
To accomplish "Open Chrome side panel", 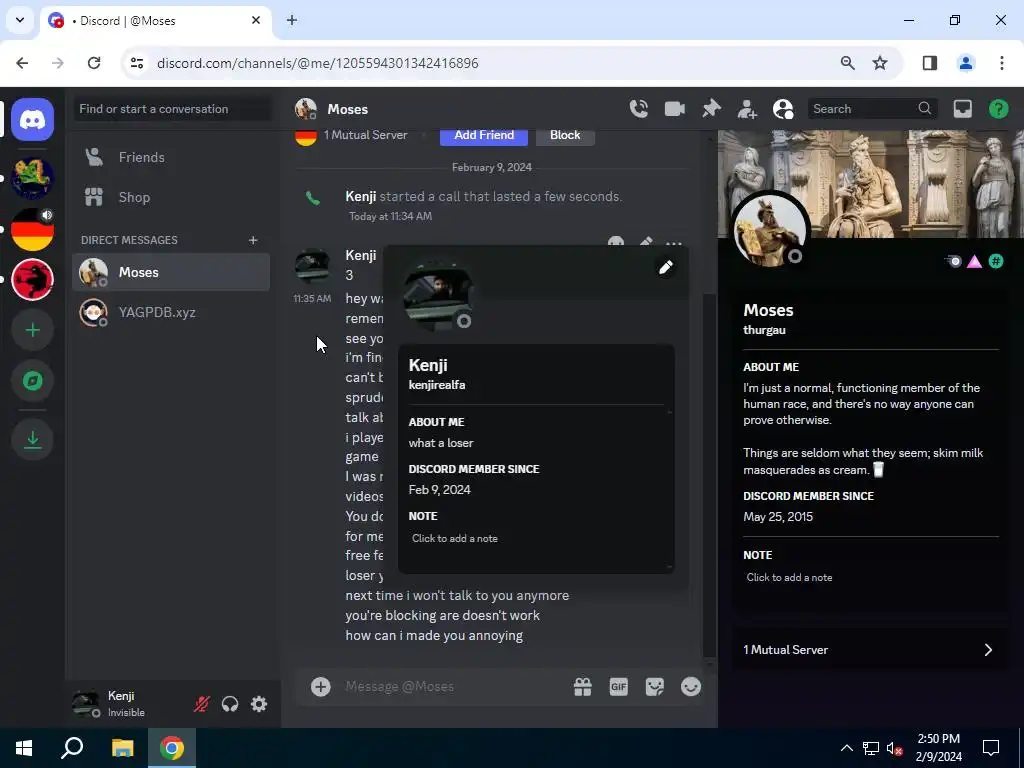I will tap(930, 63).
